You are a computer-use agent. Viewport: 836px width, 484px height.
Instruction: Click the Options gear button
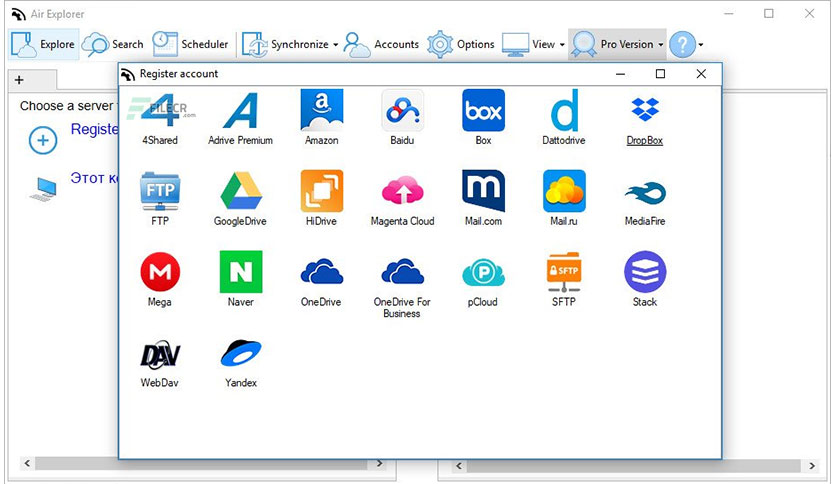461,44
